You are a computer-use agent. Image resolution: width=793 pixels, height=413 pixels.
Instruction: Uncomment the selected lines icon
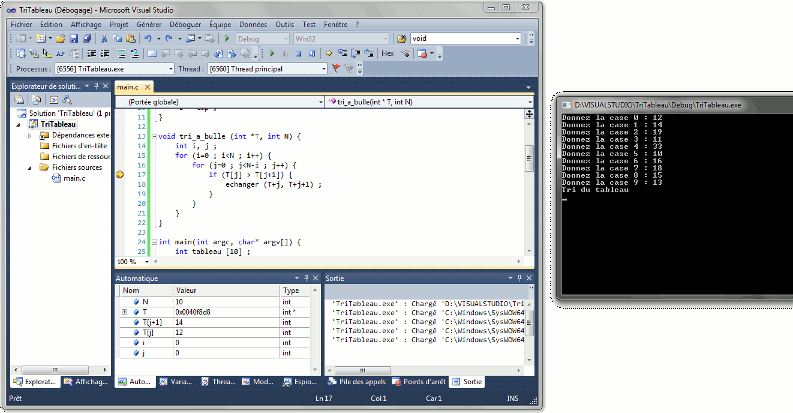click(x=135, y=54)
